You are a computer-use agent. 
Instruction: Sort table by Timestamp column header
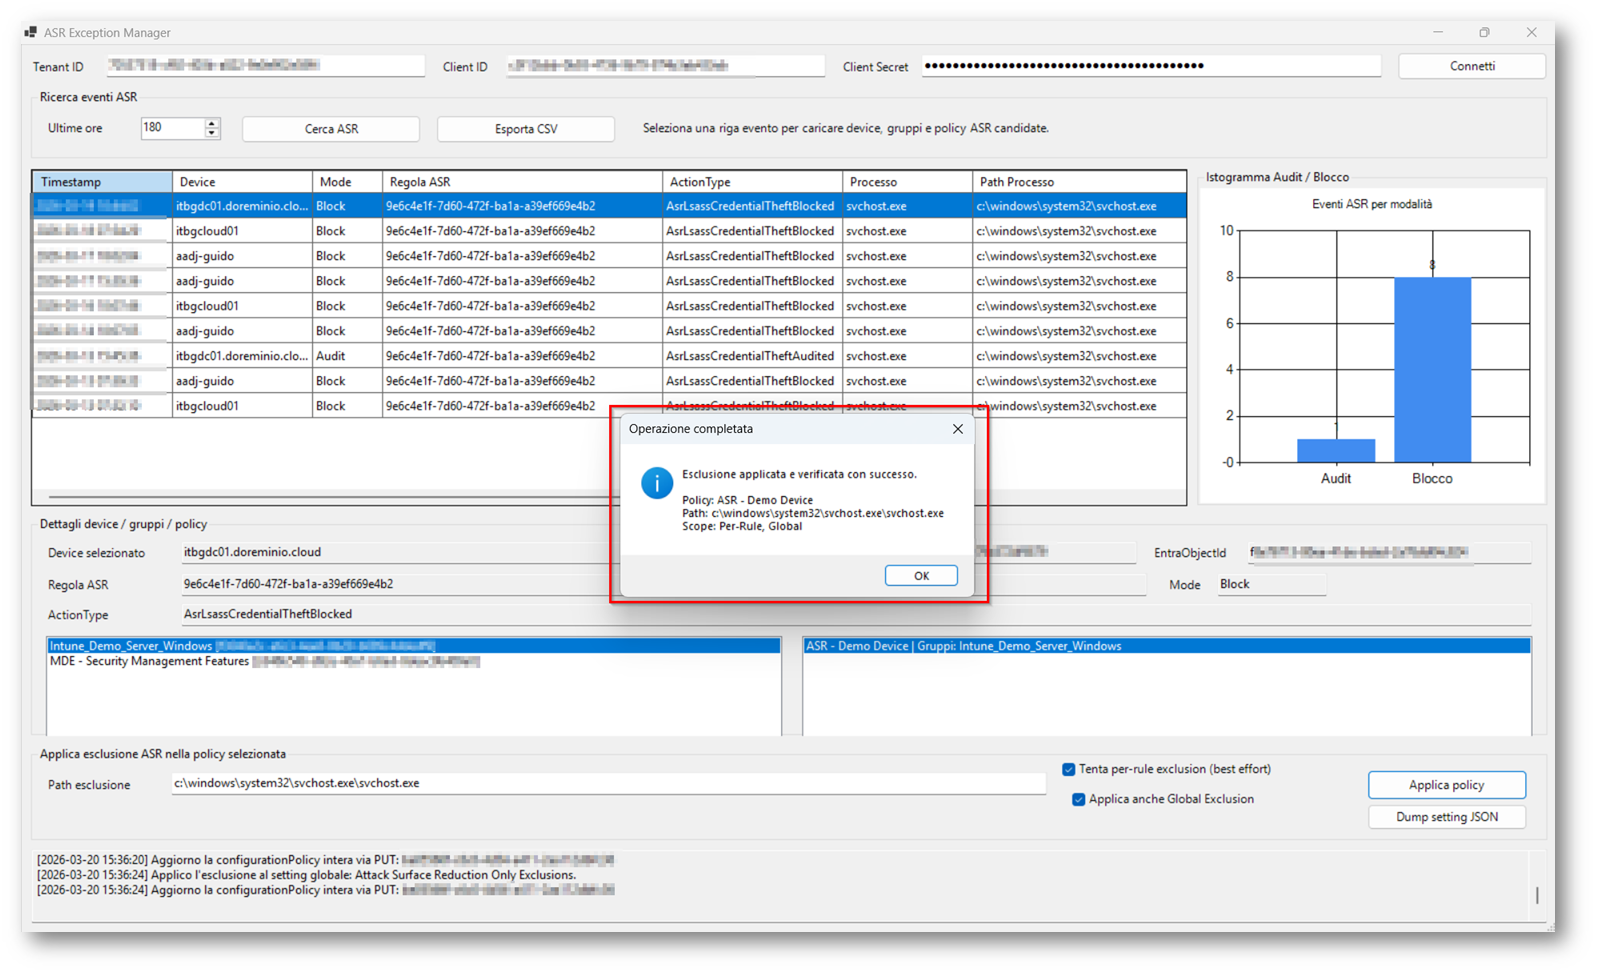pos(102,182)
